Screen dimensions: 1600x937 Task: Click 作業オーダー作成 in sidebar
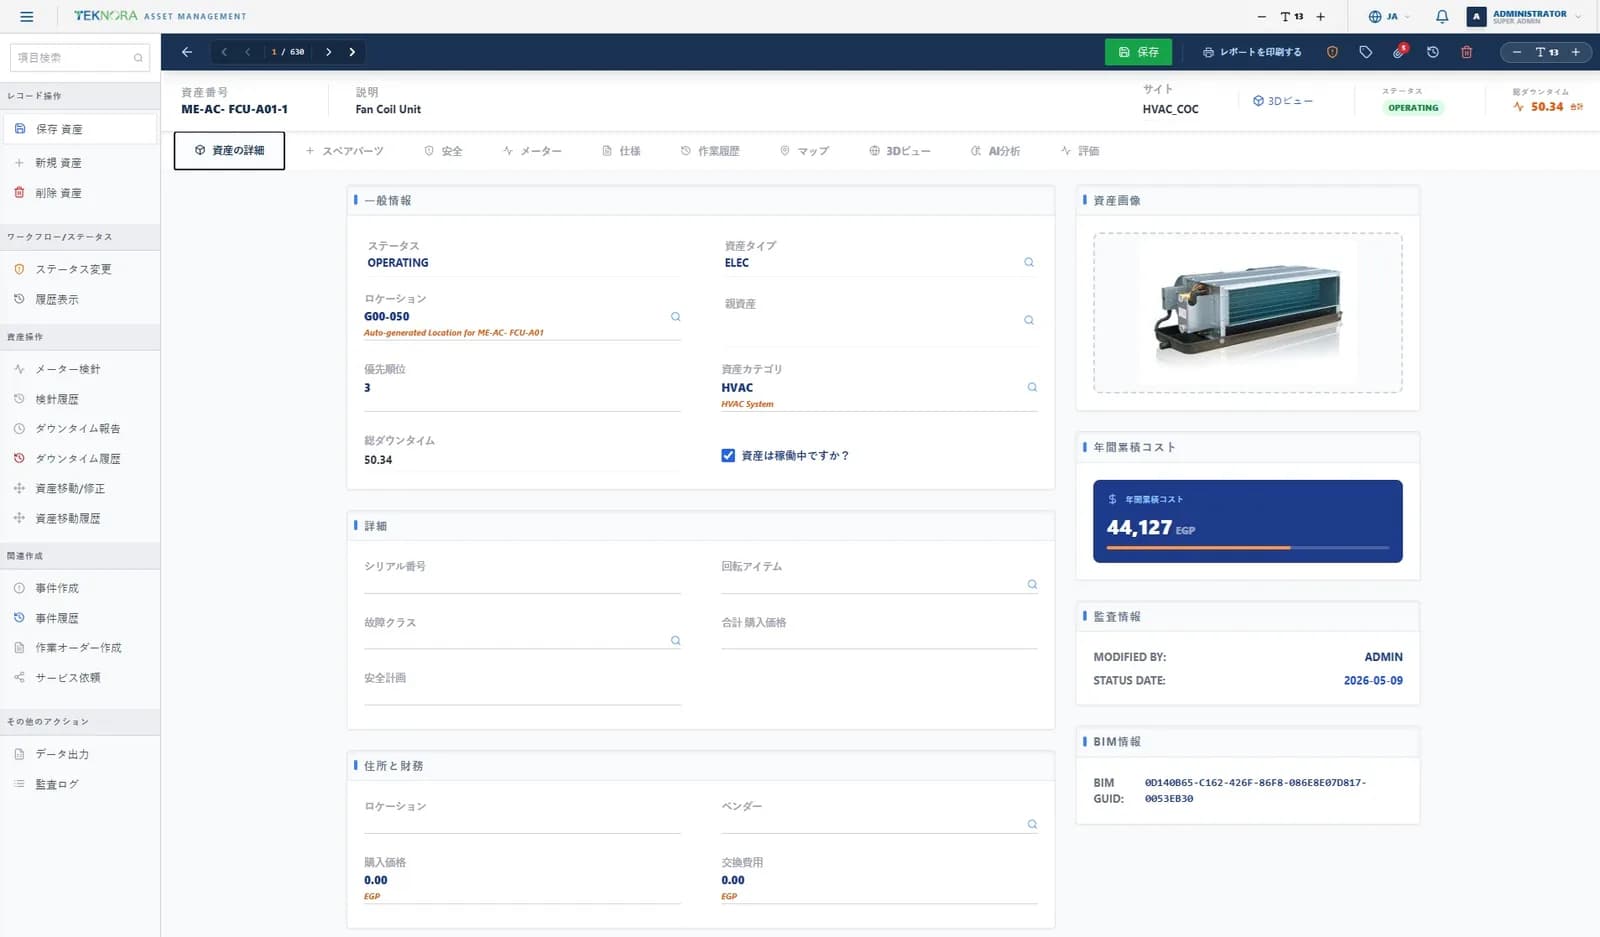(80, 647)
